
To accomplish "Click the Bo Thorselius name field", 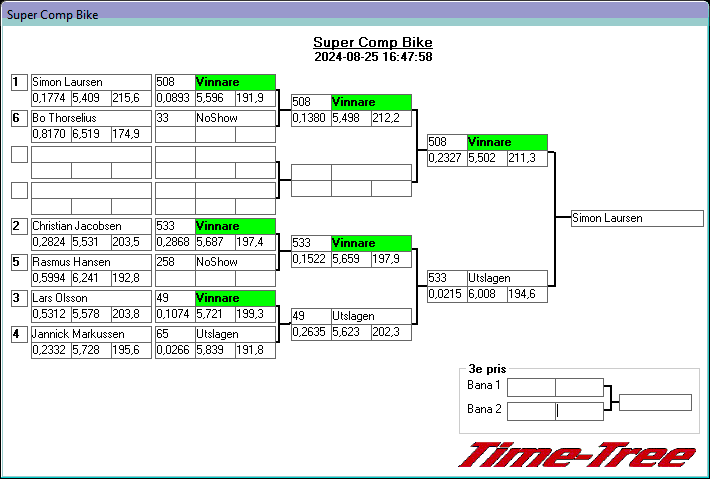I will 91,118.
